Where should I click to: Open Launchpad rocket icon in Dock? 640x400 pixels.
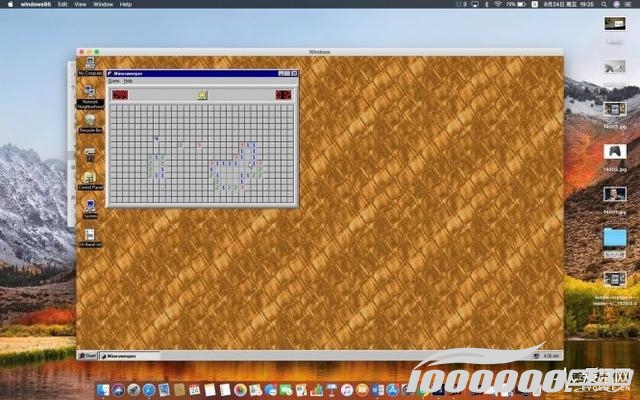[x=133, y=390]
